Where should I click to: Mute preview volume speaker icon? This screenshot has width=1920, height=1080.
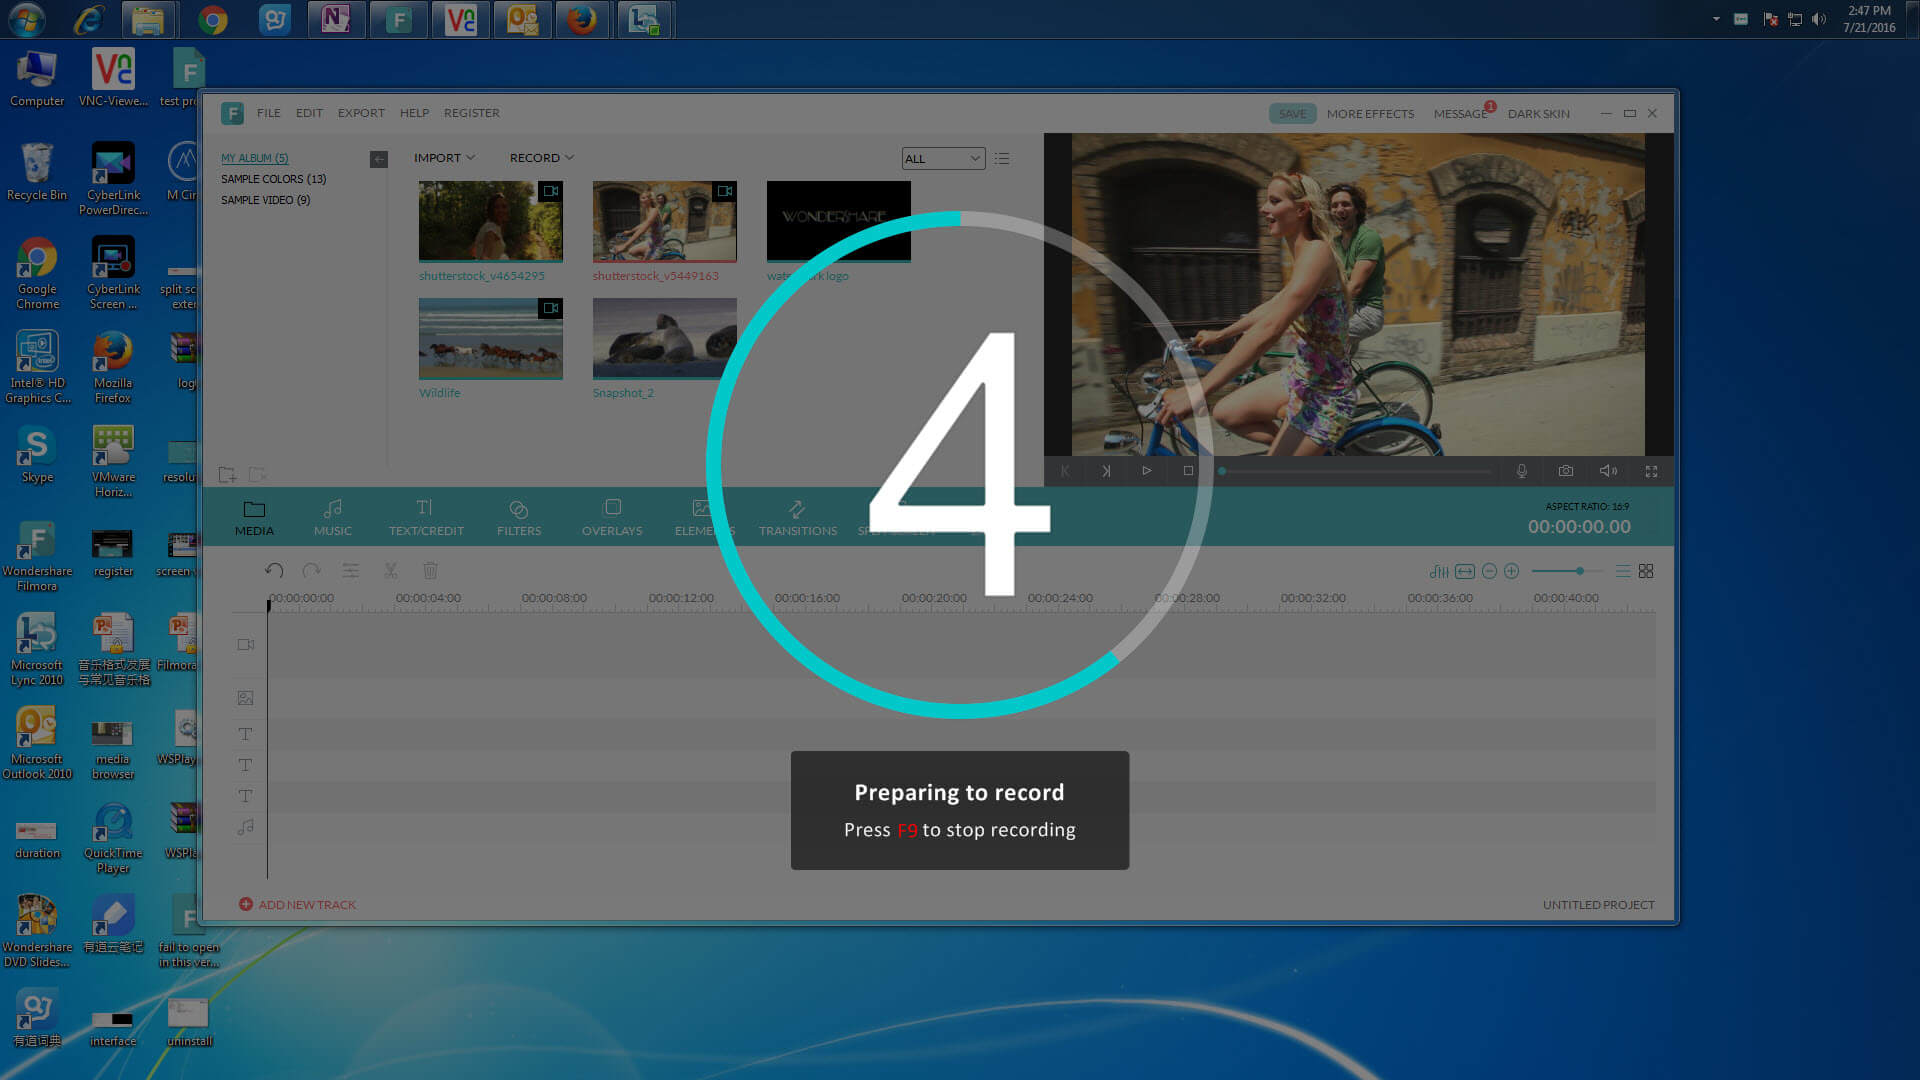pos(1608,471)
